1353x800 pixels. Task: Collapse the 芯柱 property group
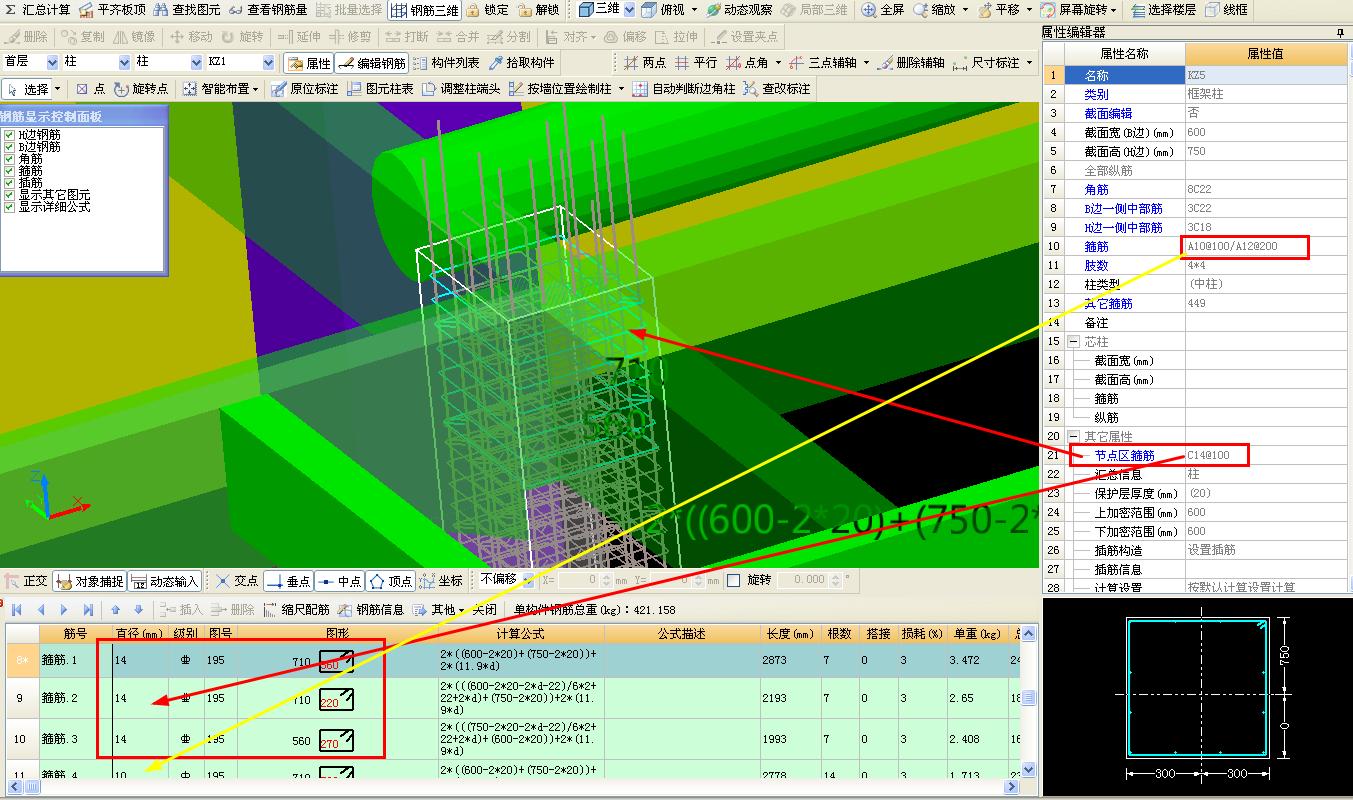click(1074, 342)
